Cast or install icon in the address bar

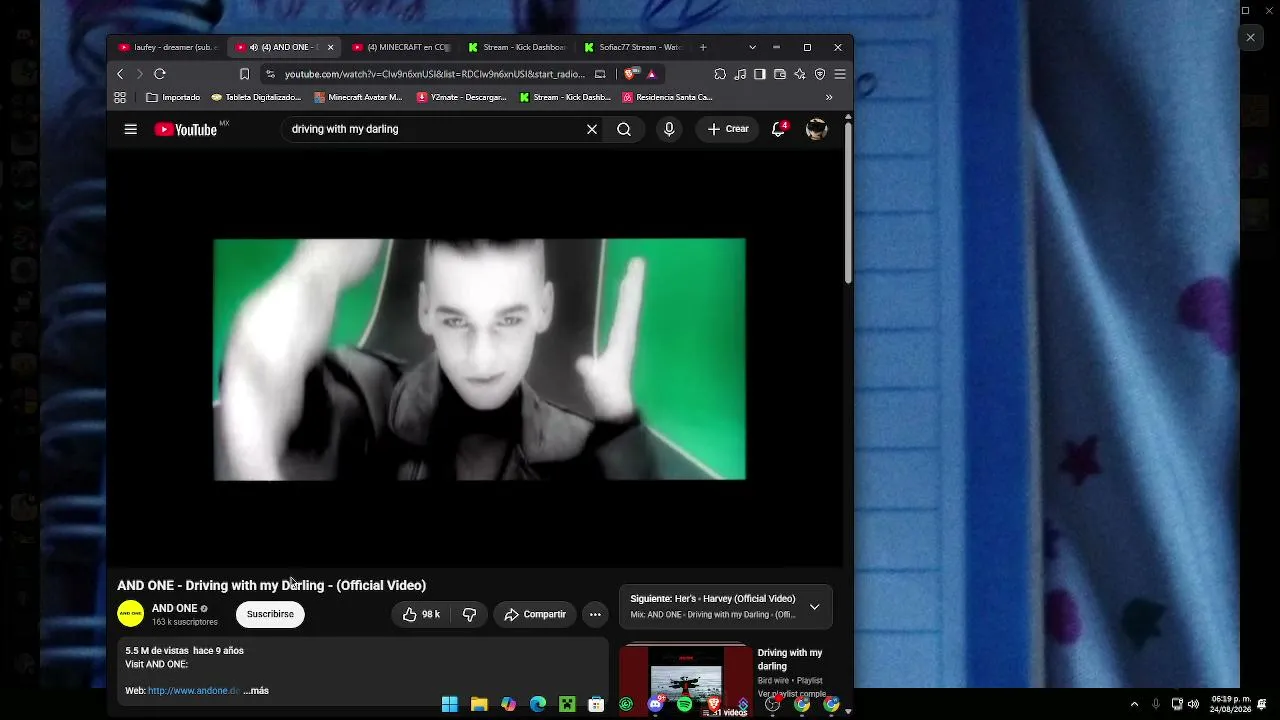click(x=600, y=74)
